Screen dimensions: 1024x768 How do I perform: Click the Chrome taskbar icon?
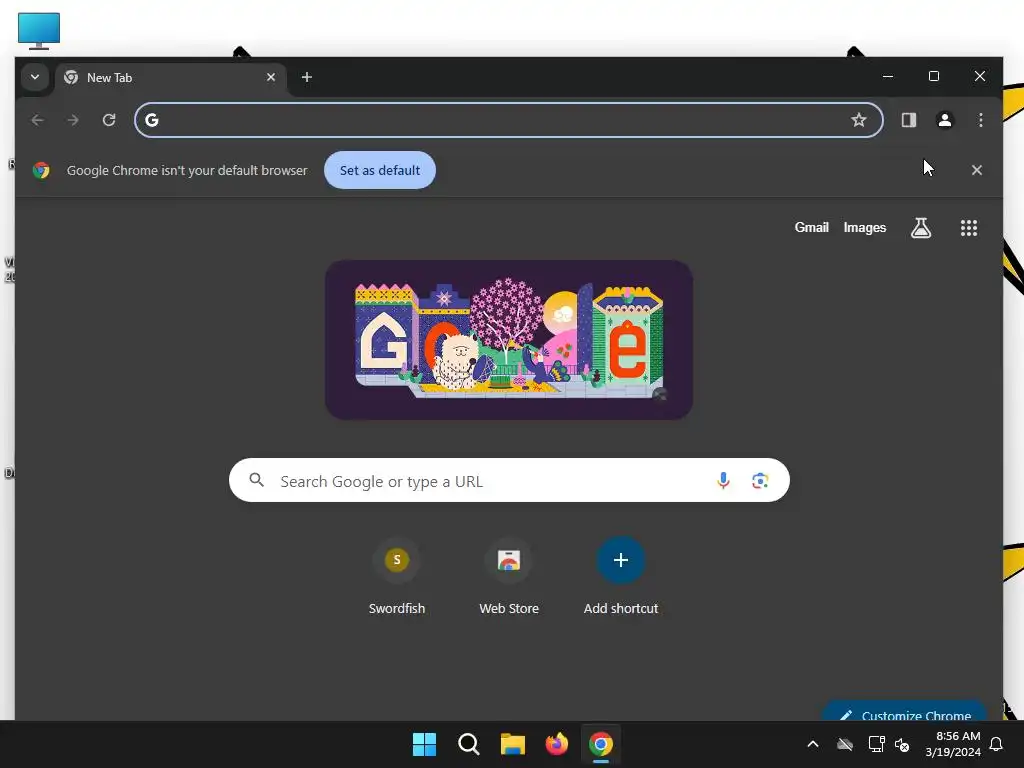(601, 744)
